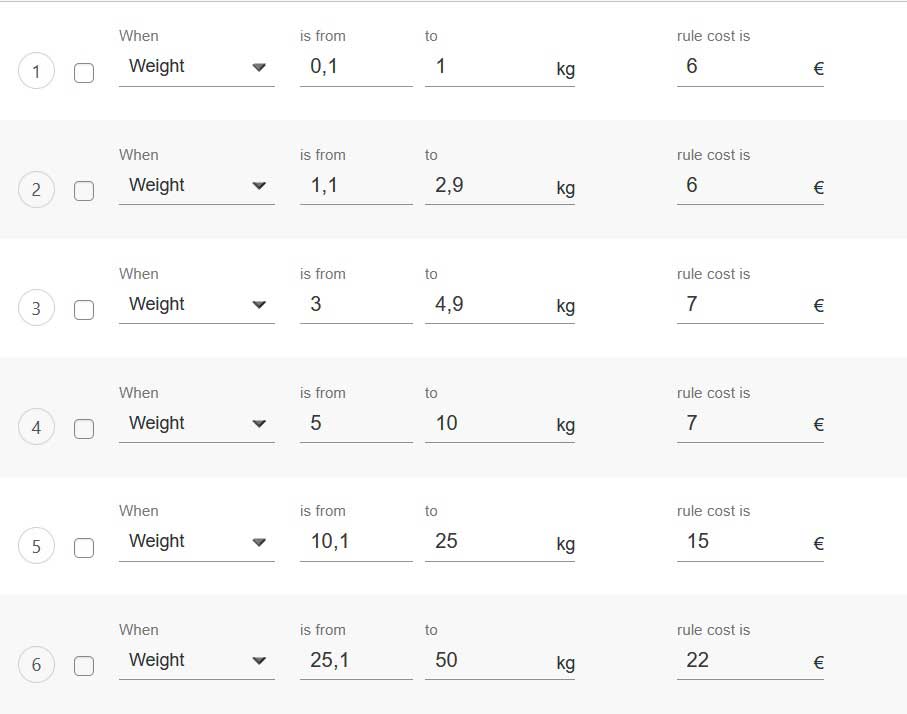Screen dimensions: 907x714
Task: Click the rule number 1 circle badge
Action: [37, 72]
